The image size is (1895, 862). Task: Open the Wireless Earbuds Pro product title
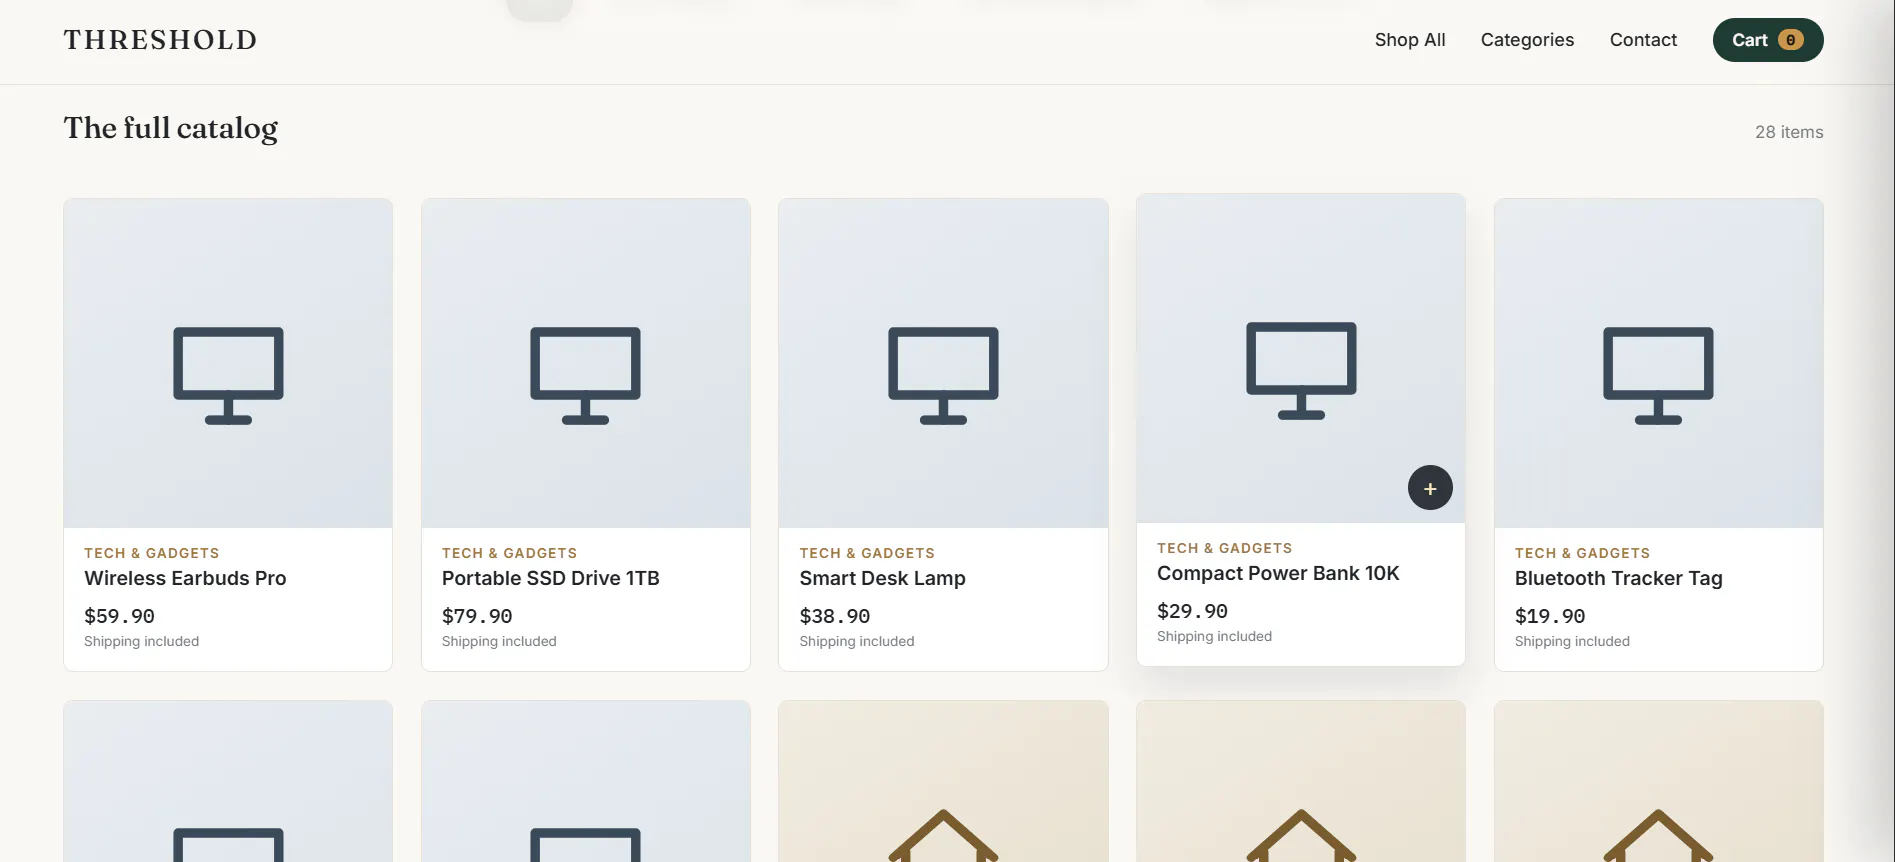(185, 578)
